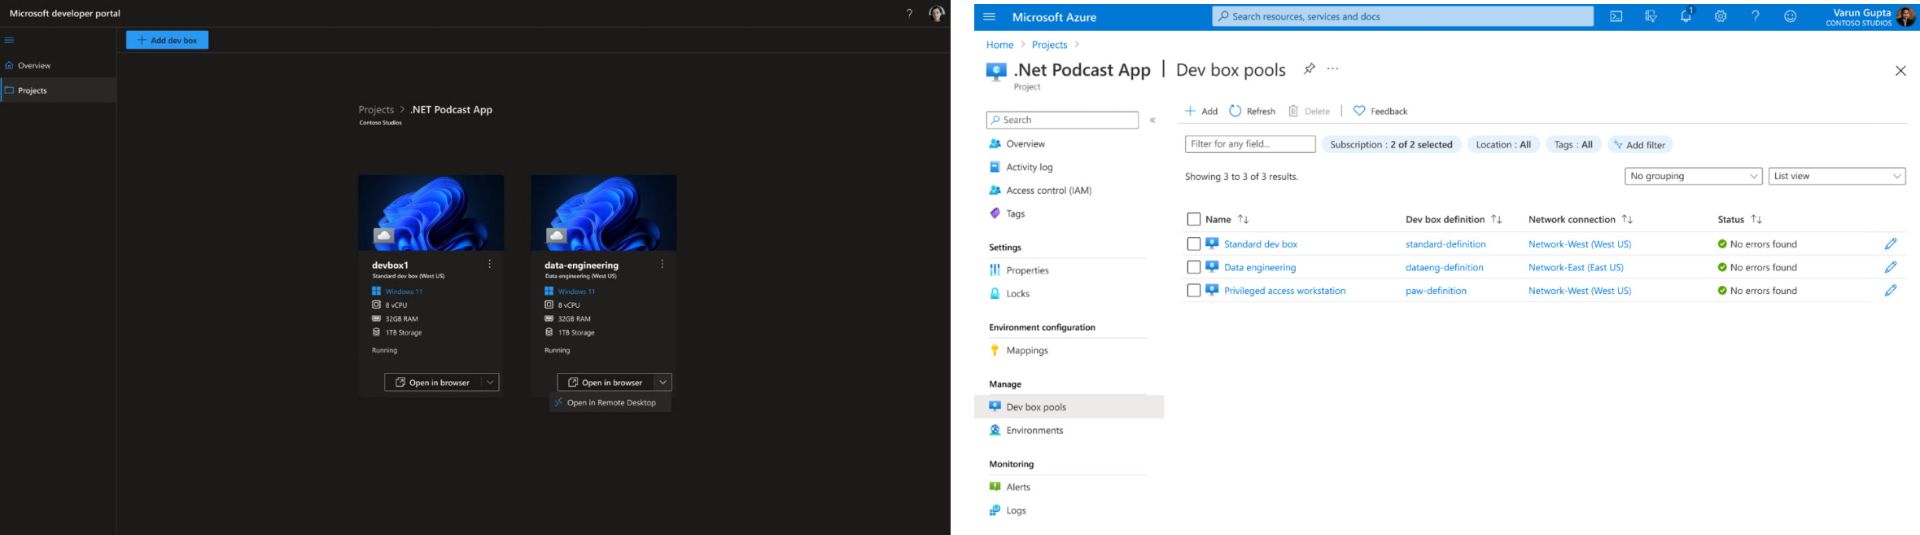Open the ellipsis menu beside Dev box pools
This screenshot has width=1920, height=535.
pyautogui.click(x=1332, y=69)
